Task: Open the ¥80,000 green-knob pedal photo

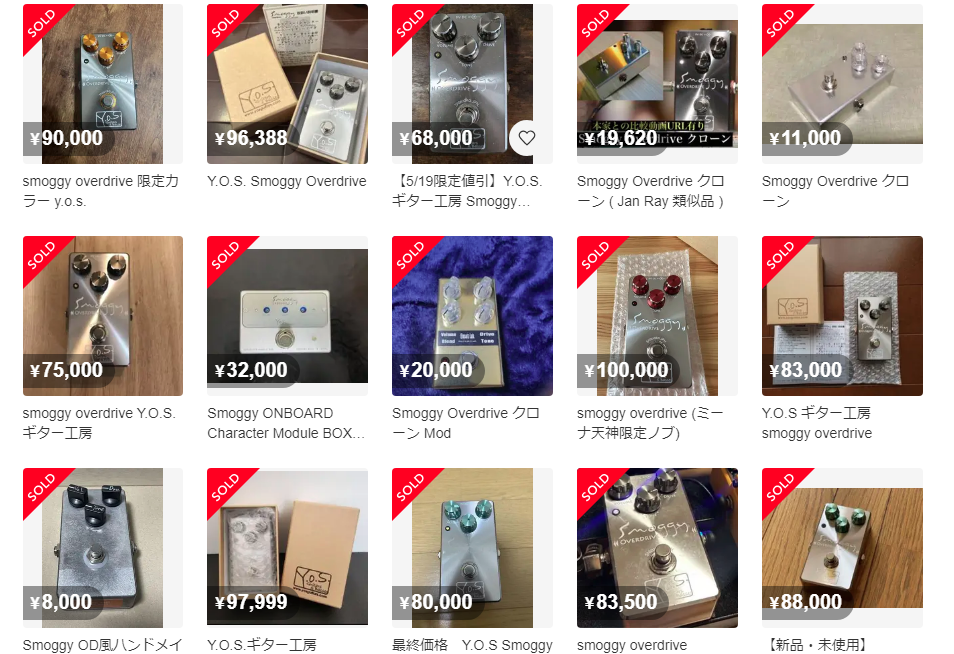Action: point(472,548)
